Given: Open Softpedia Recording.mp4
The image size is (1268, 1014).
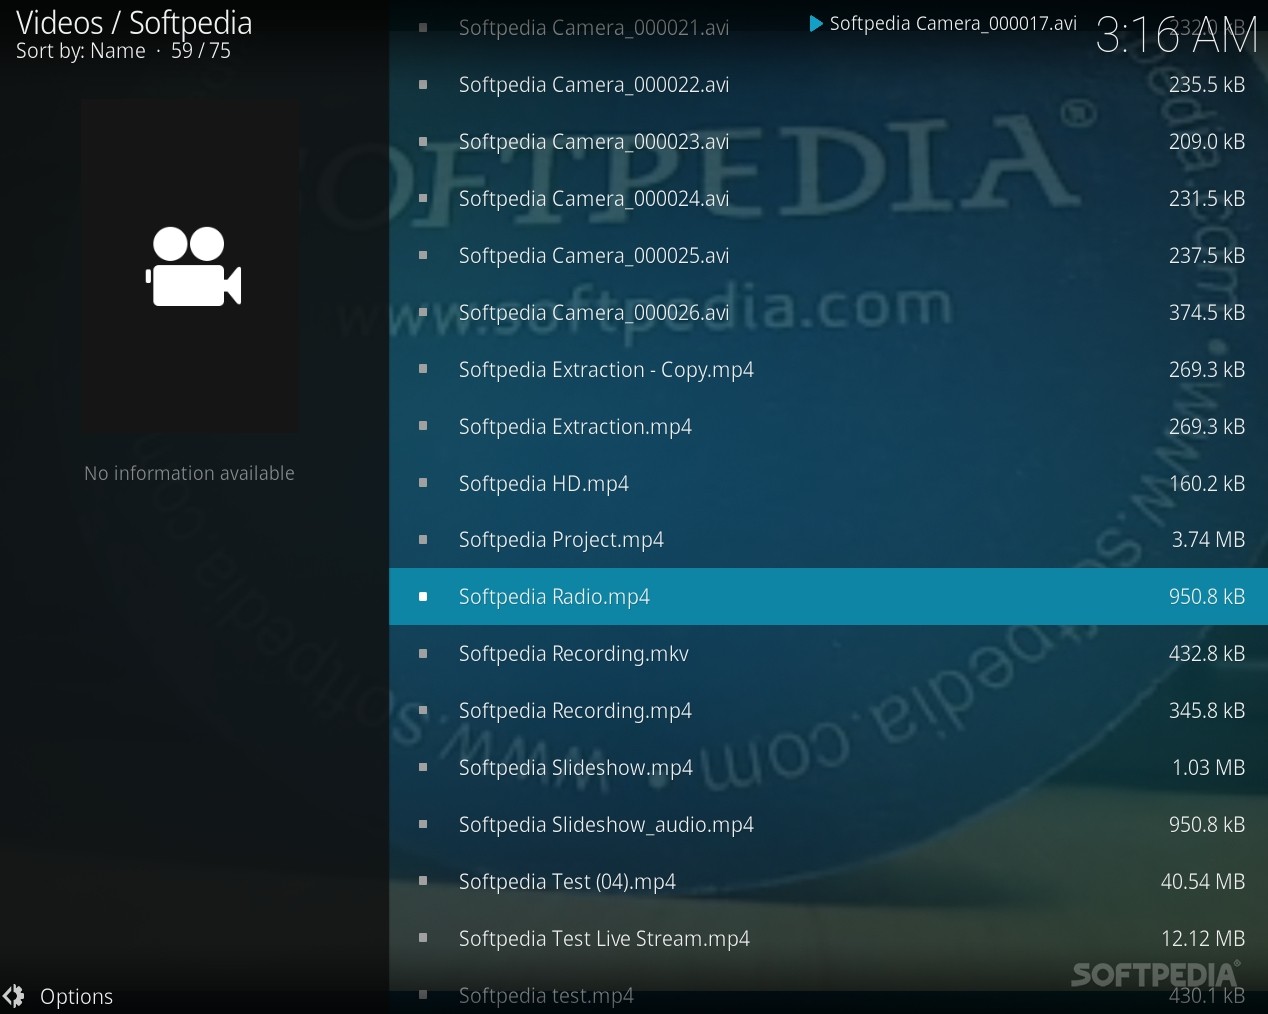Looking at the screenshot, I should coord(828,711).
